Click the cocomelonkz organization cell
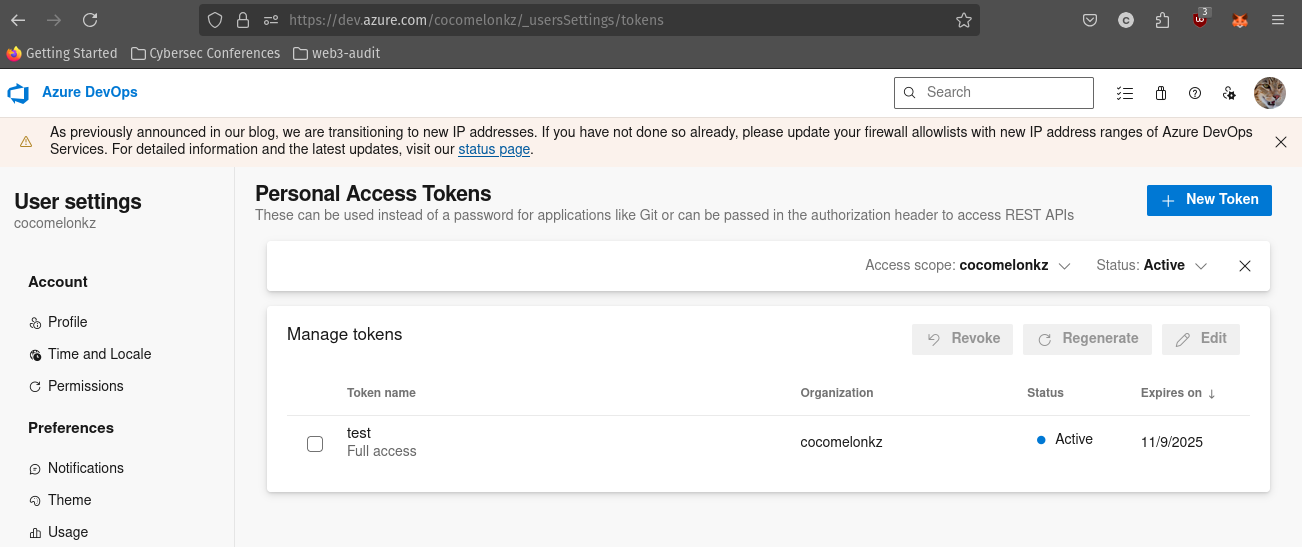Viewport: 1302px width, 547px height. point(841,442)
